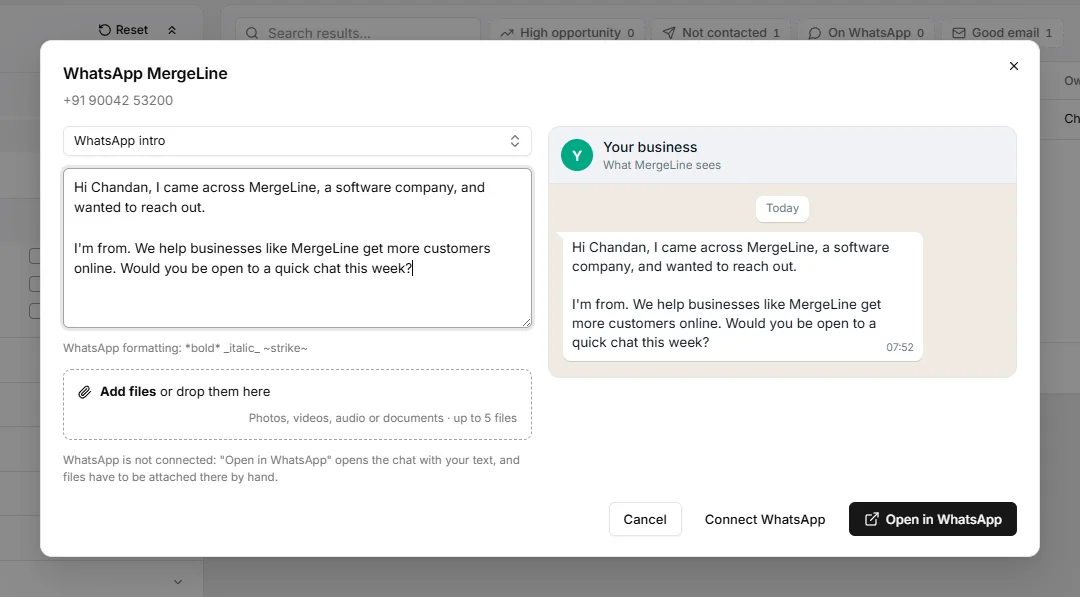Cancel the WhatsApp message dialog
This screenshot has height=597, width=1080.
pos(645,519)
